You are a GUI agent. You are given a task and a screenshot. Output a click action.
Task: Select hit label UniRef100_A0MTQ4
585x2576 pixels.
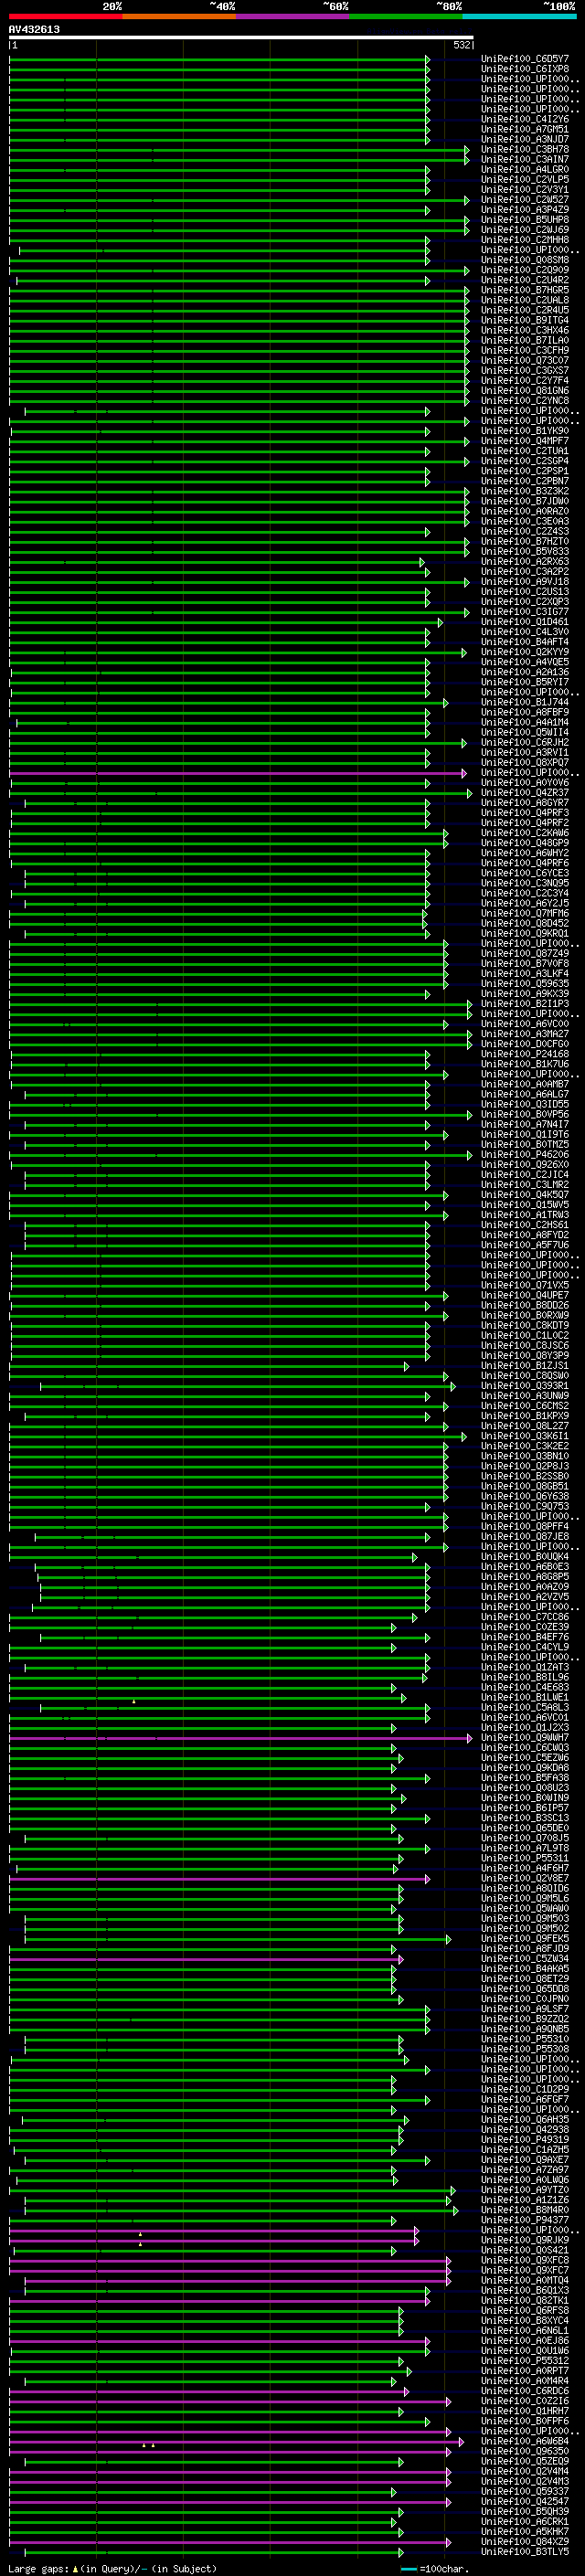click(525, 2280)
